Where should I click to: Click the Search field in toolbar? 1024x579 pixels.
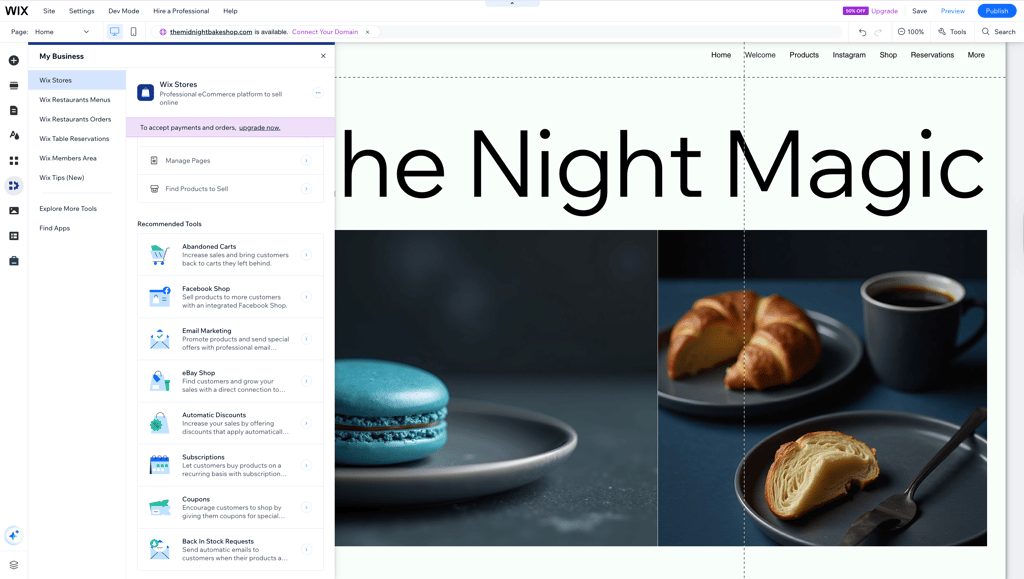[999, 32]
